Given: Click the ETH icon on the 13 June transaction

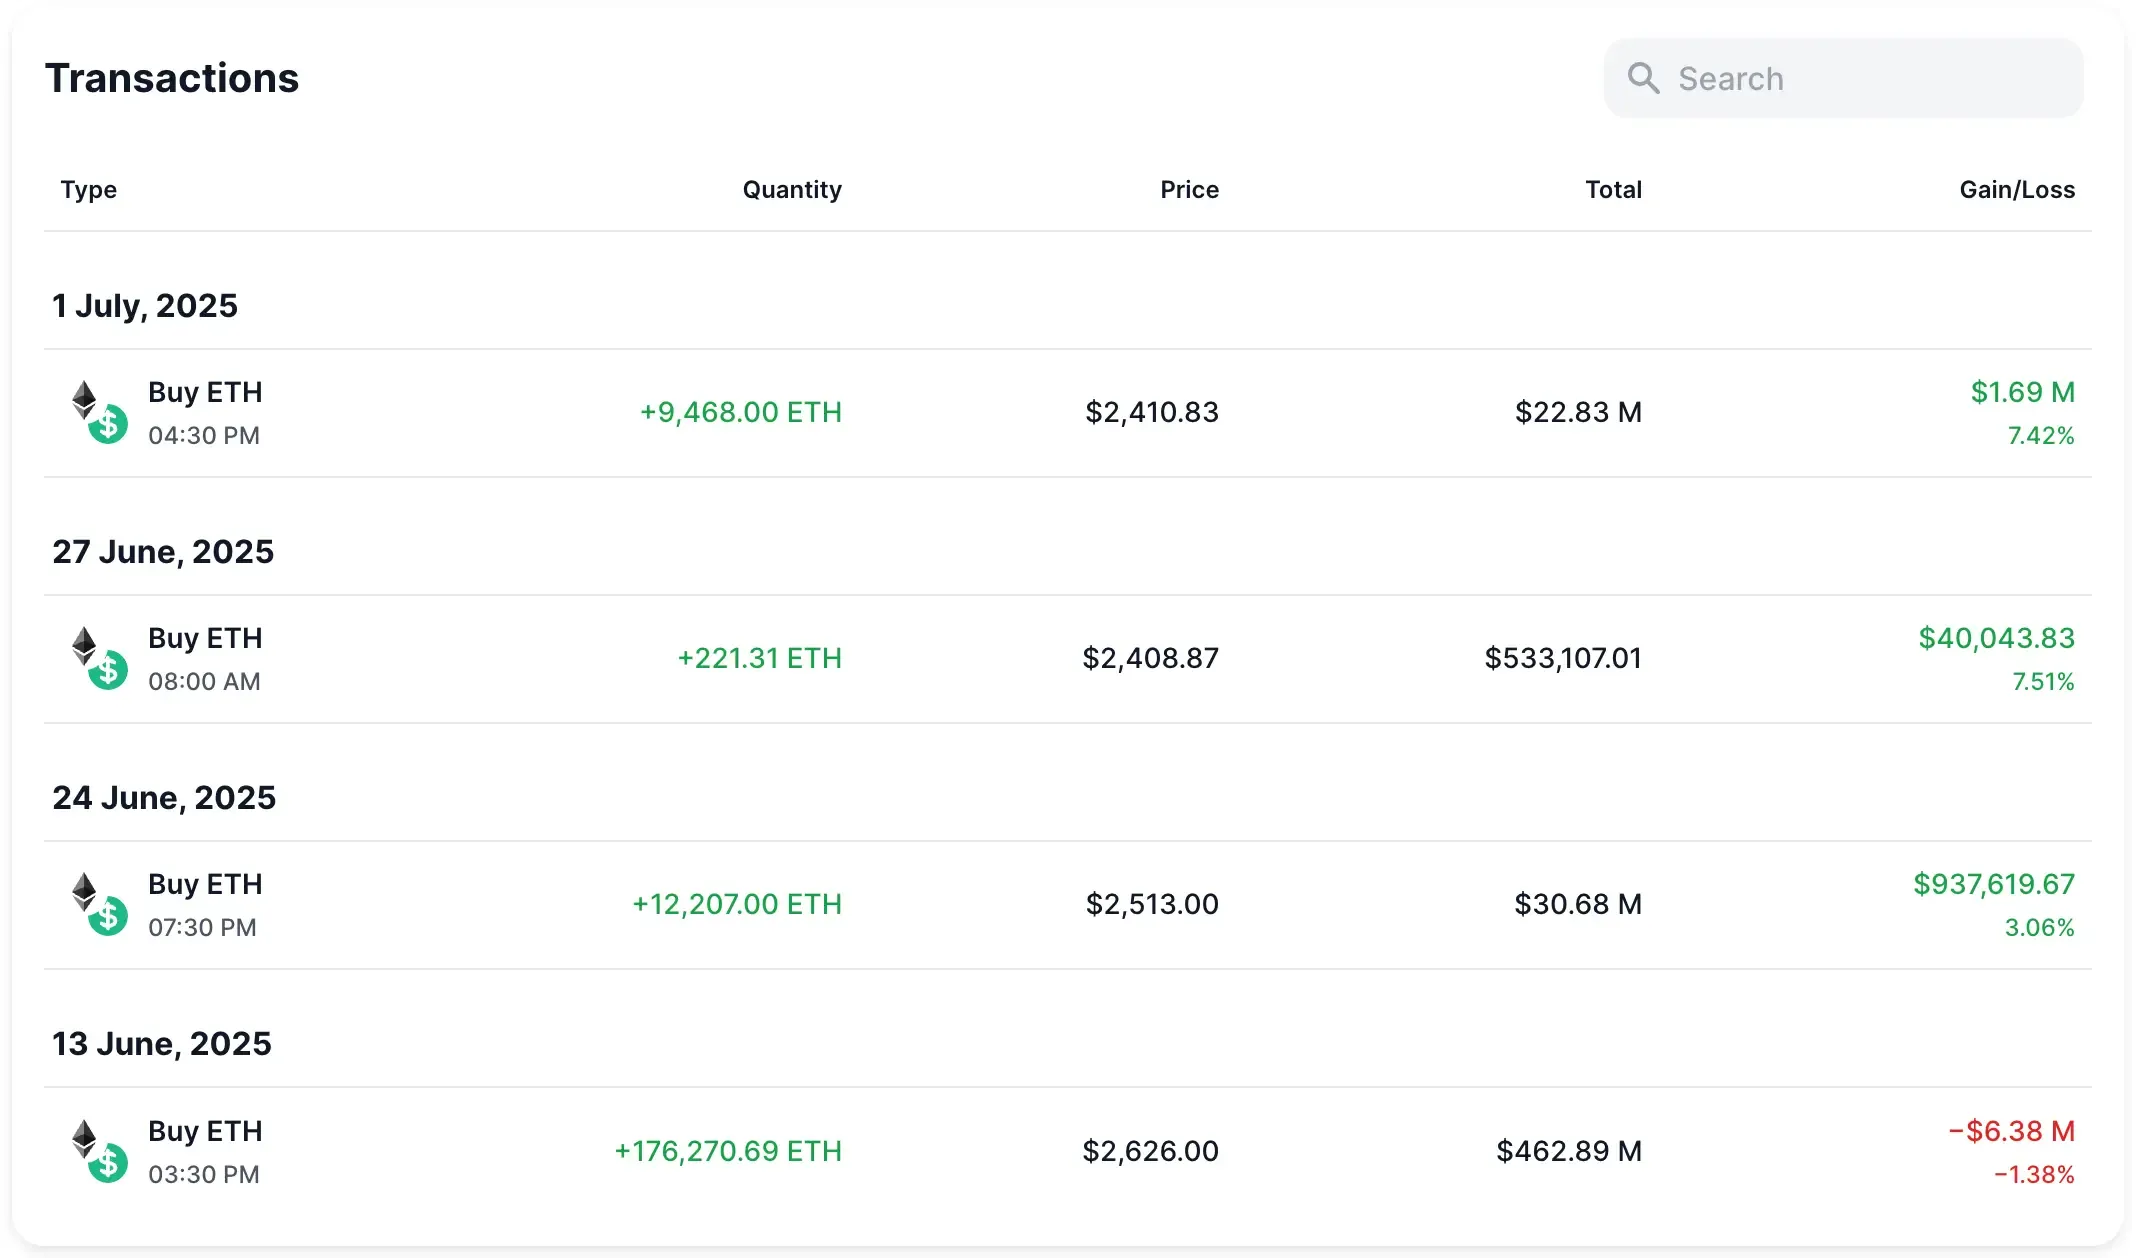Looking at the screenshot, I should [x=86, y=1137].
